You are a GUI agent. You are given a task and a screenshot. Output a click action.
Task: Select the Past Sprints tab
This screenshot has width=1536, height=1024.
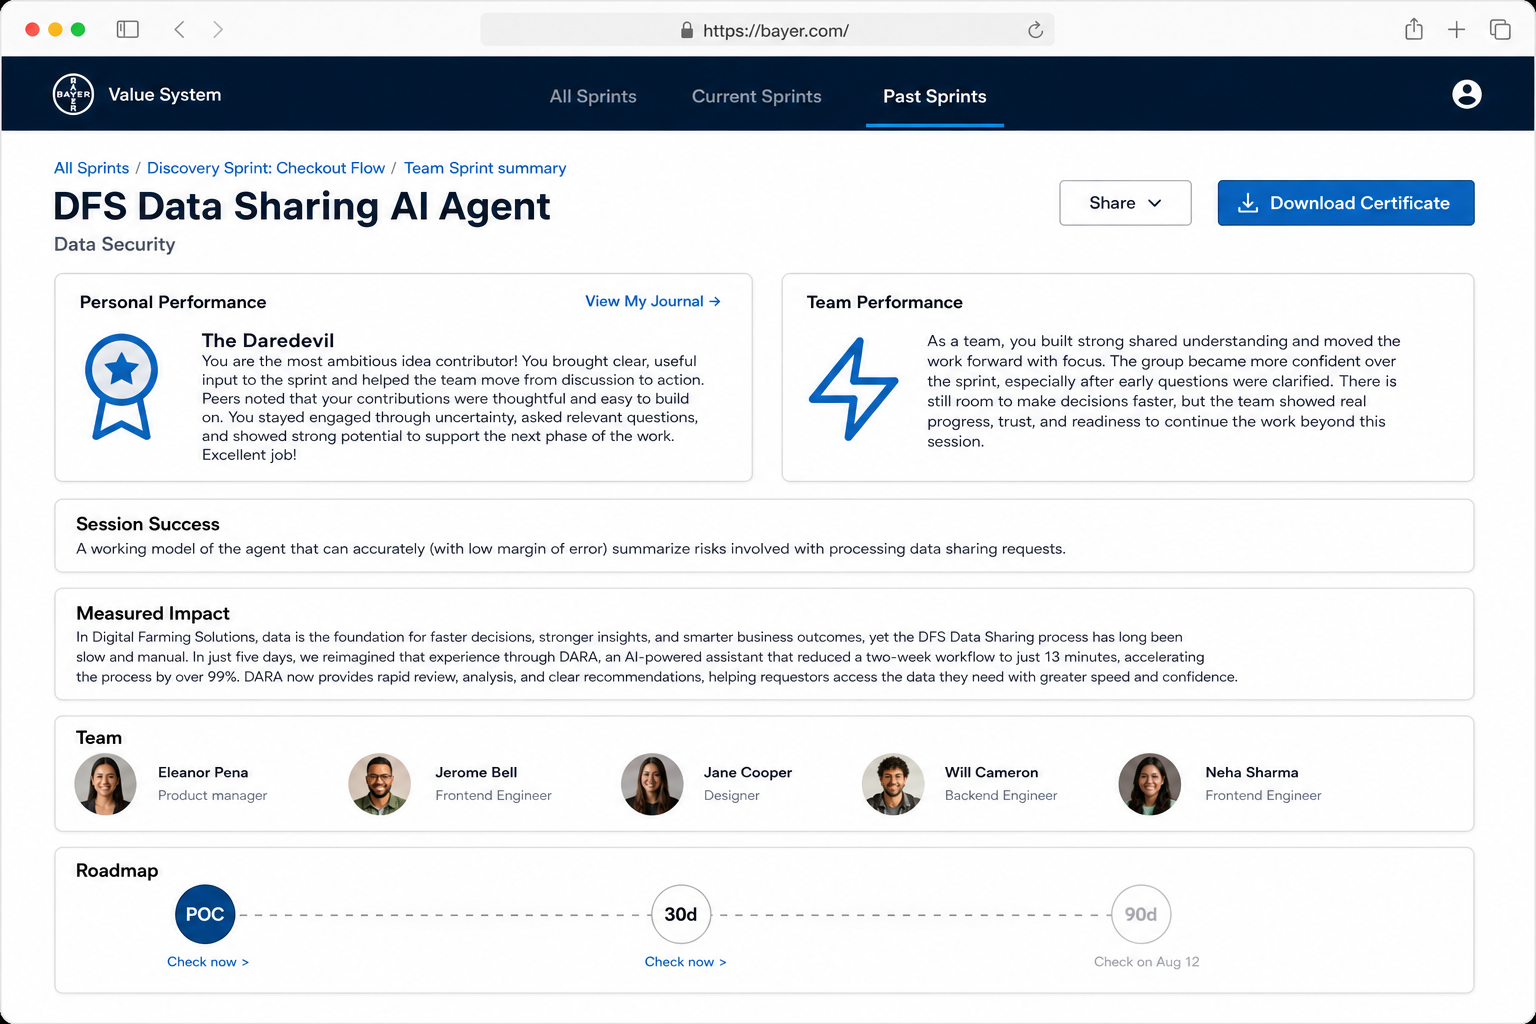click(x=935, y=96)
